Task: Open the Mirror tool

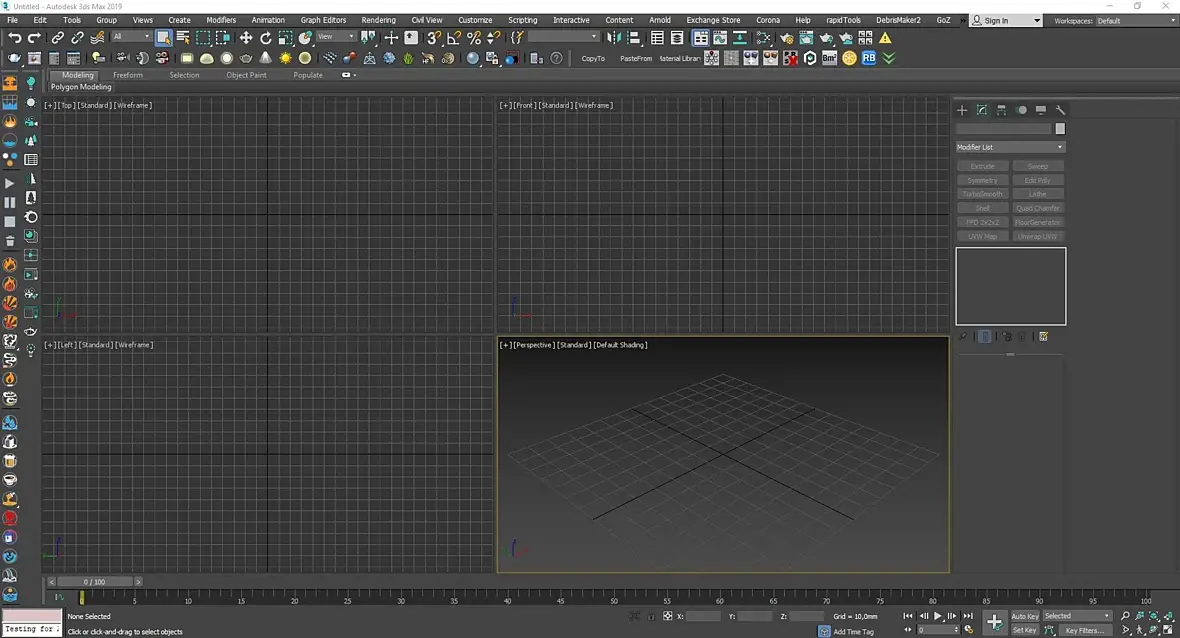Action: (x=614, y=38)
